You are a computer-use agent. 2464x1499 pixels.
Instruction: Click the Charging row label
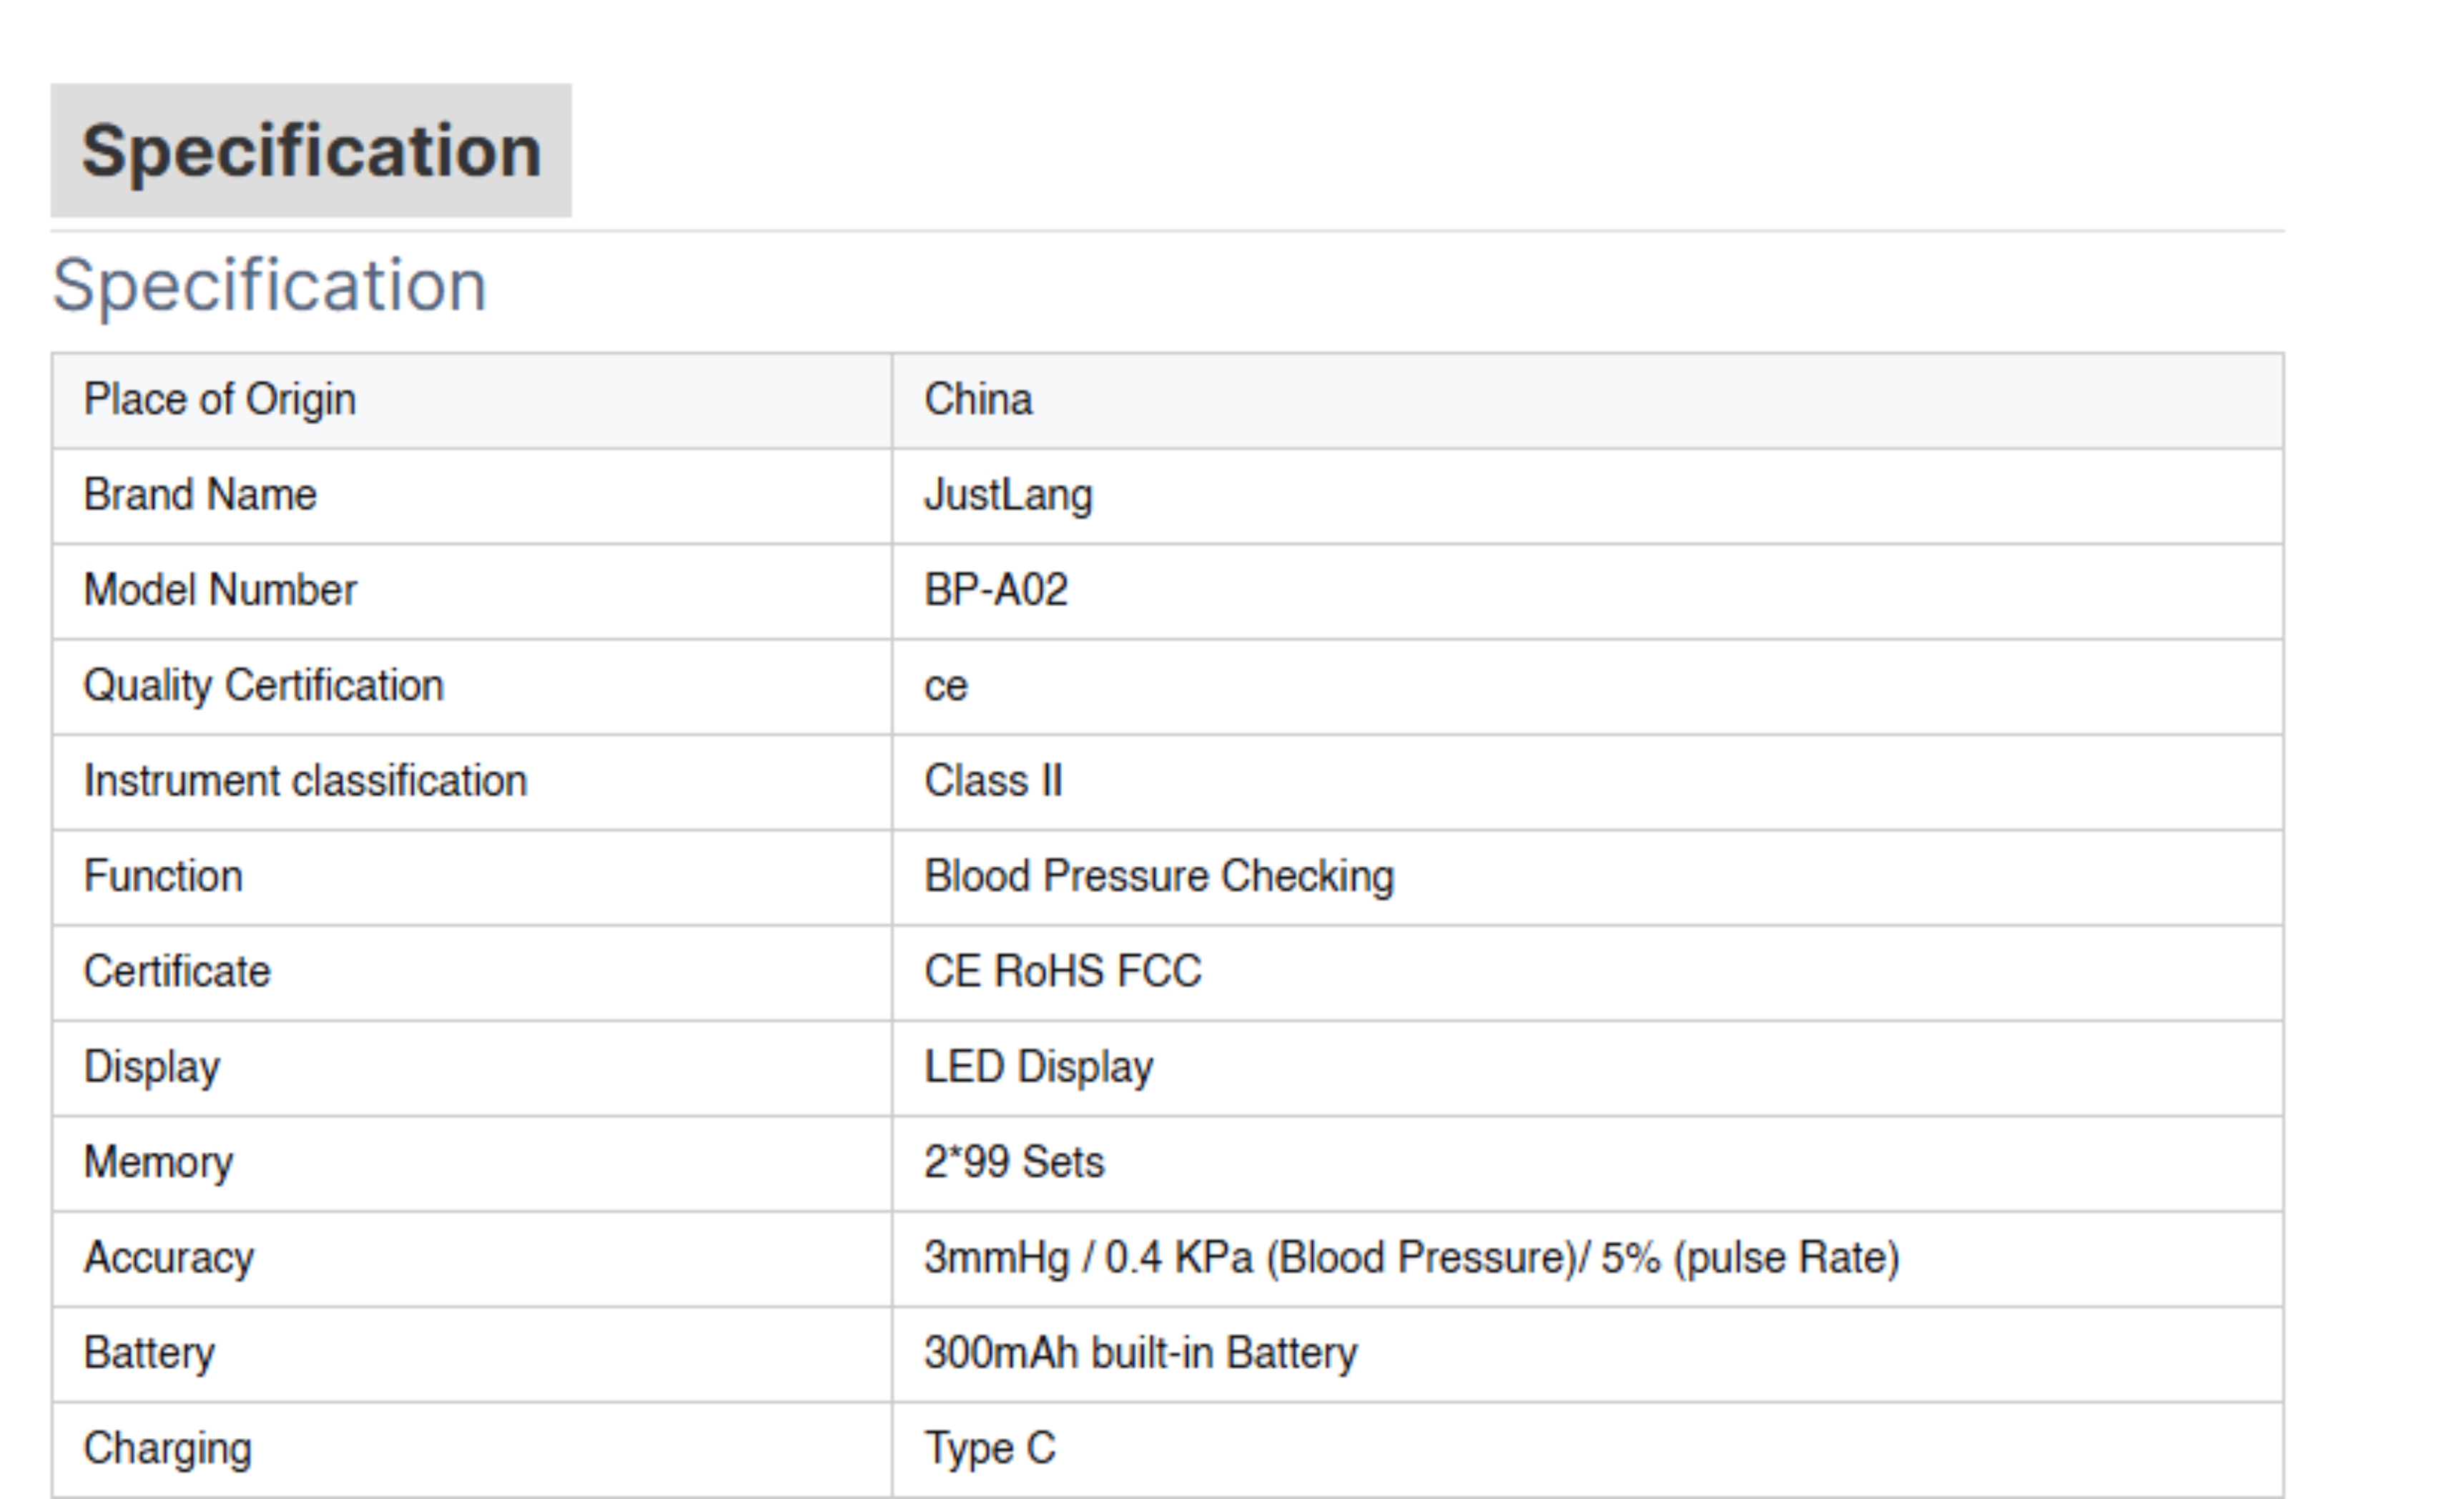(168, 1449)
